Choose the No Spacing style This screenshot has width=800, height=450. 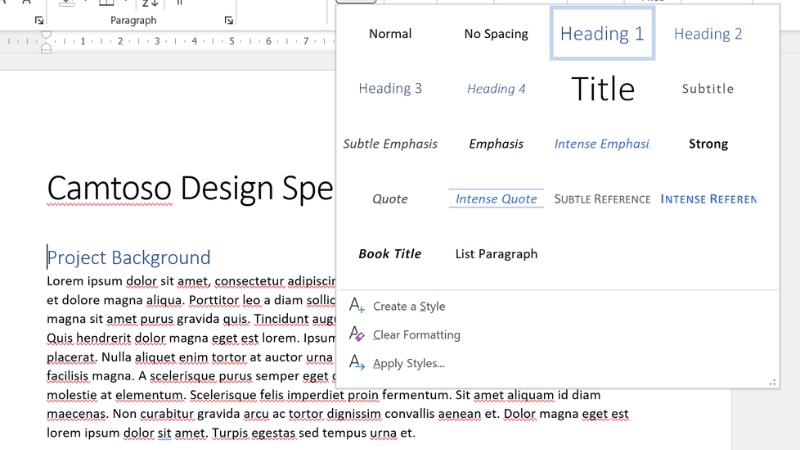[496, 34]
